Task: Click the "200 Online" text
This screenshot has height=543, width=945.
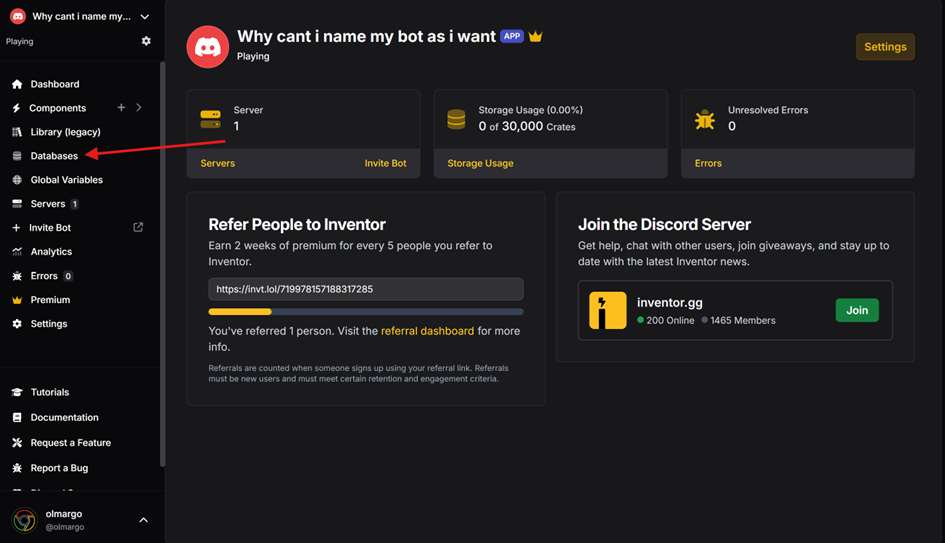Action: 670,321
